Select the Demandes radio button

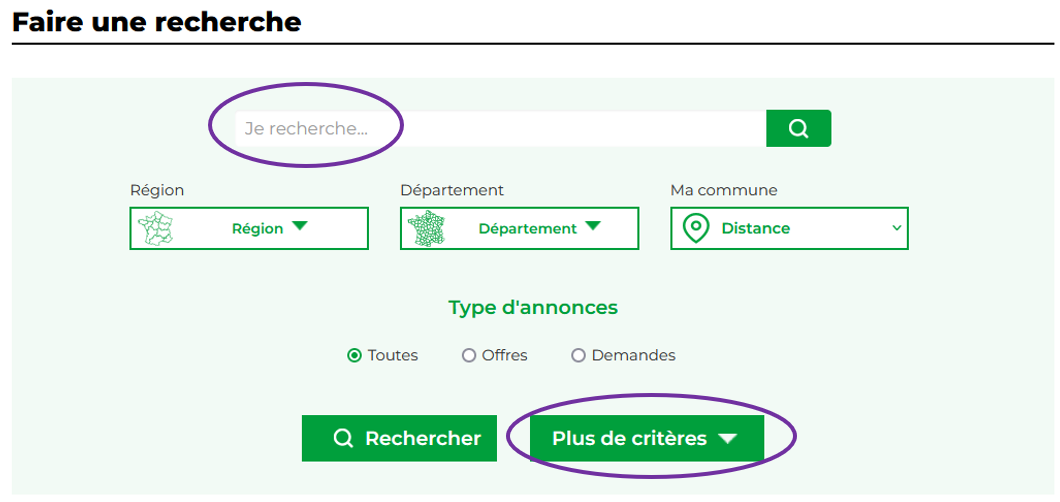pos(578,355)
